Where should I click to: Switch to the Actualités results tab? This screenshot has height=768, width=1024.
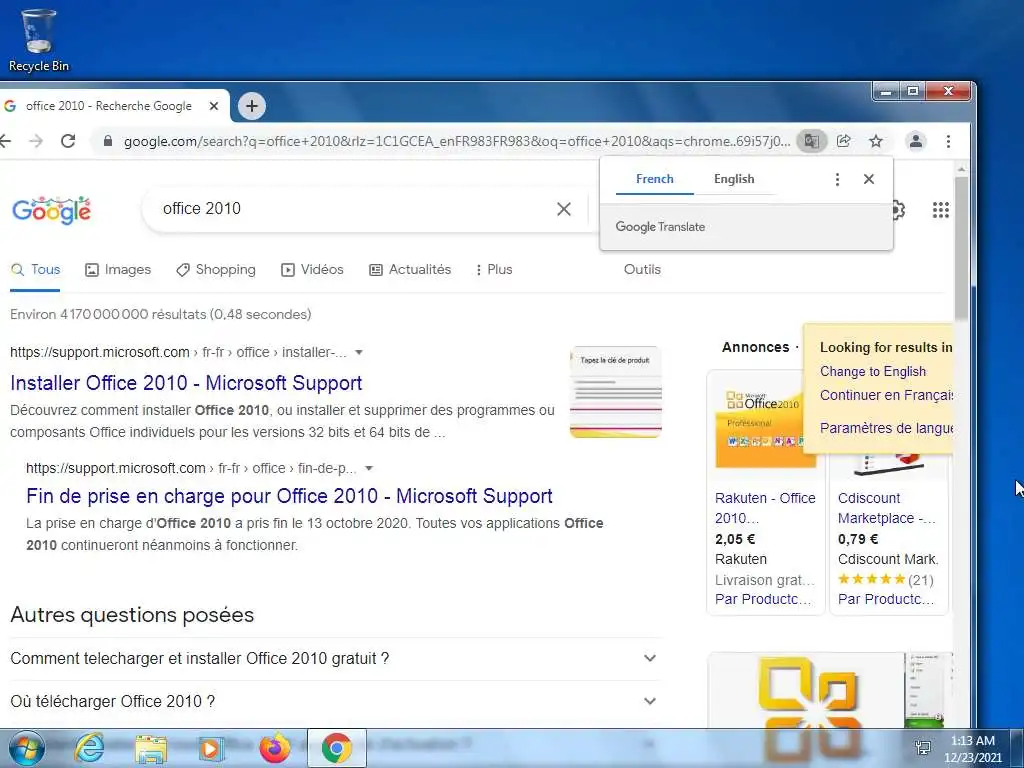coord(410,270)
